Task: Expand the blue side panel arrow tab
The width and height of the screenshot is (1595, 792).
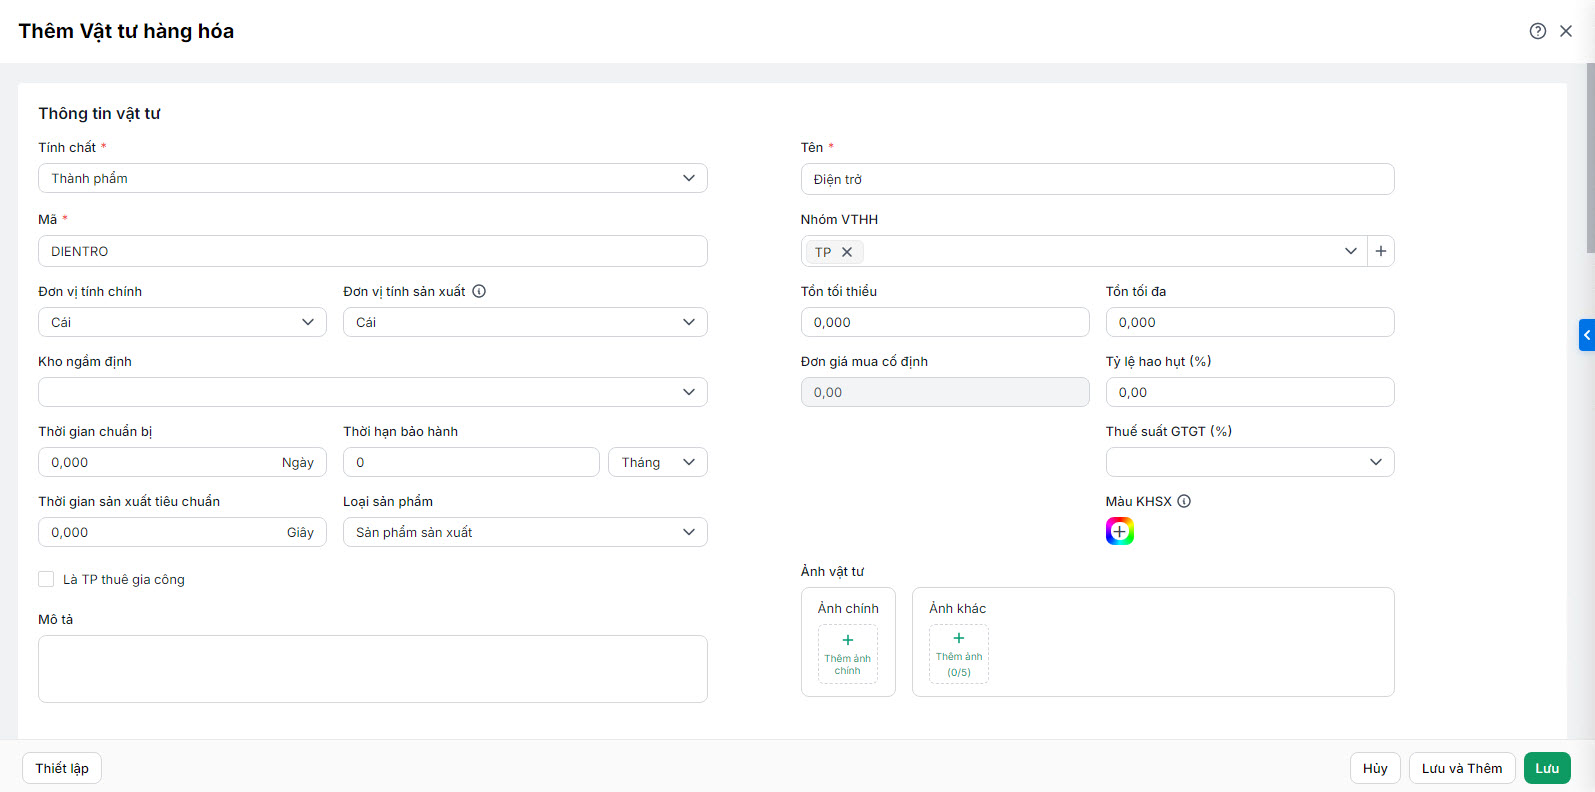Action: click(x=1587, y=335)
